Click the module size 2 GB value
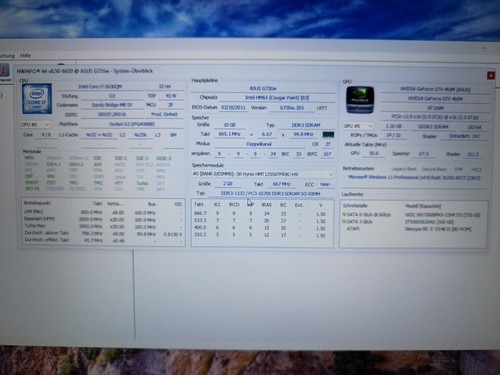The height and width of the screenshot is (375, 500). [x=228, y=184]
